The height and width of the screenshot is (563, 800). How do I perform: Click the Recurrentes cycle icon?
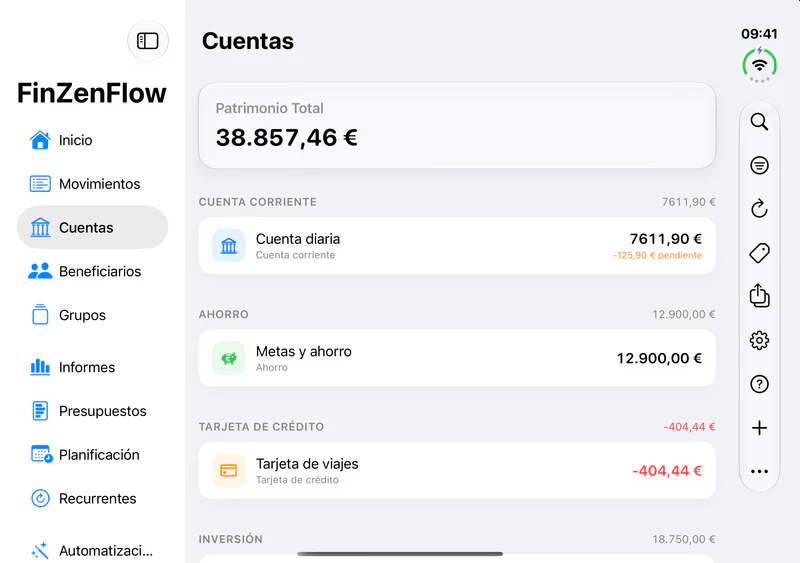[40, 498]
